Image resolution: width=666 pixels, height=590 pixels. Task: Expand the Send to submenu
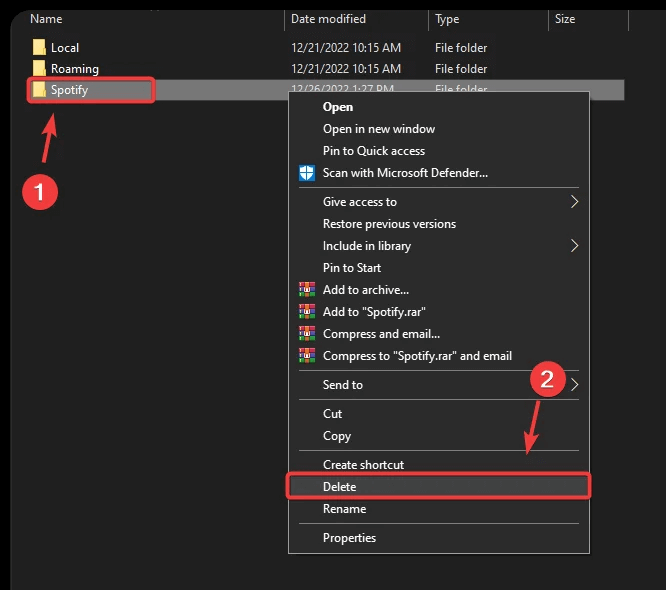(x=343, y=385)
